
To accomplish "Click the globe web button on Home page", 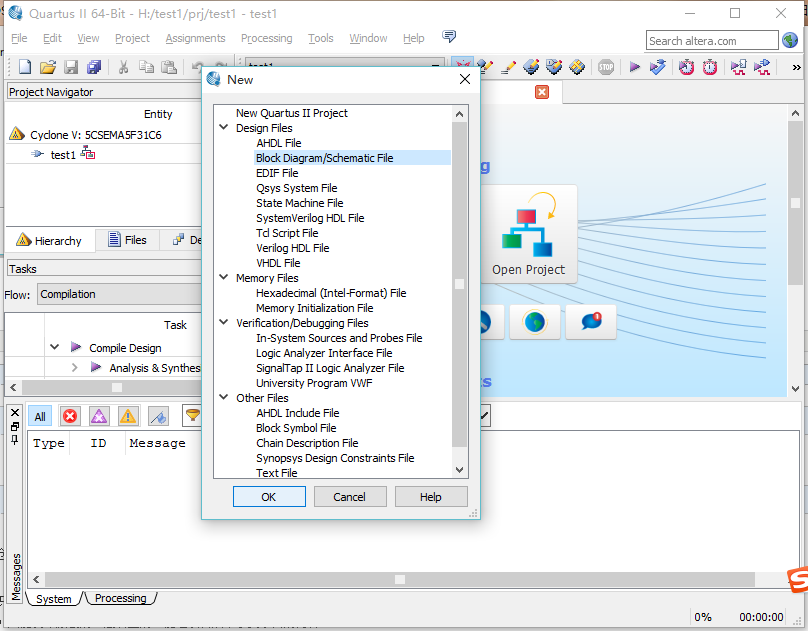I will pyautogui.click(x=534, y=322).
